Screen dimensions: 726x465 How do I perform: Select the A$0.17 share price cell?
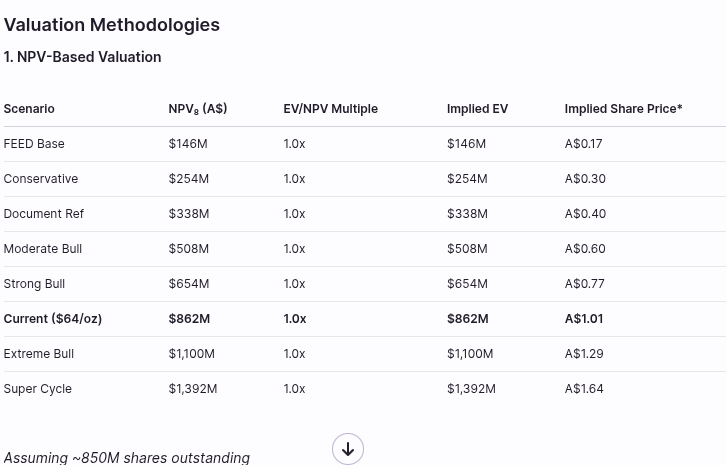pos(584,144)
